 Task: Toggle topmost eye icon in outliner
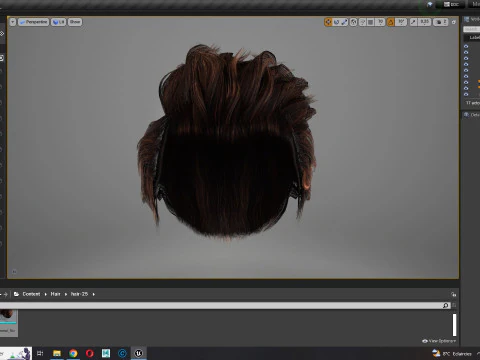coord(466,46)
